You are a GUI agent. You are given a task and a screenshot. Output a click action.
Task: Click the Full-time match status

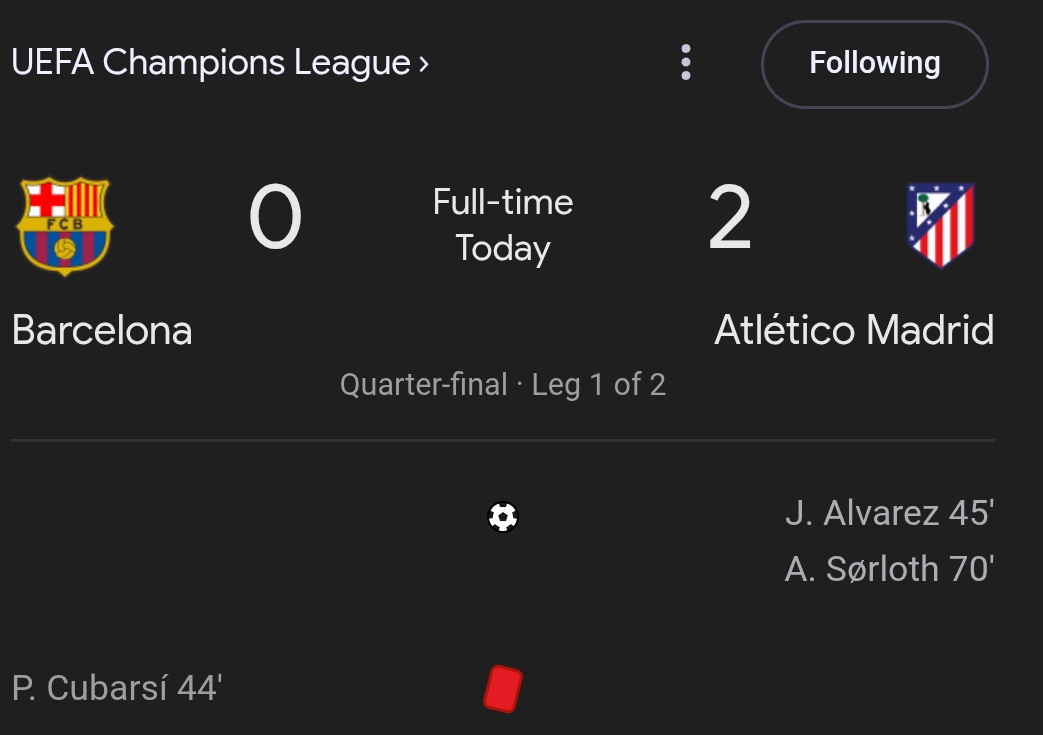tap(503, 202)
